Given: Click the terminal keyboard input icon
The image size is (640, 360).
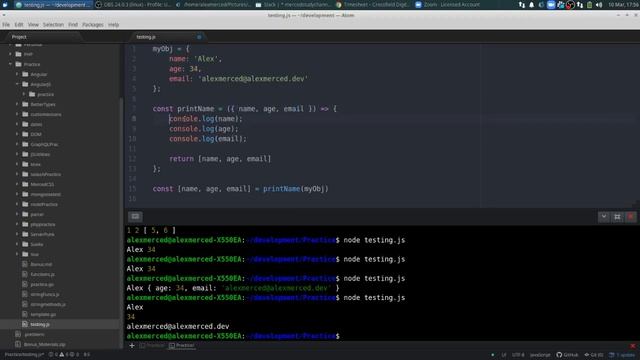Looking at the screenshot, I should pos(136,216).
